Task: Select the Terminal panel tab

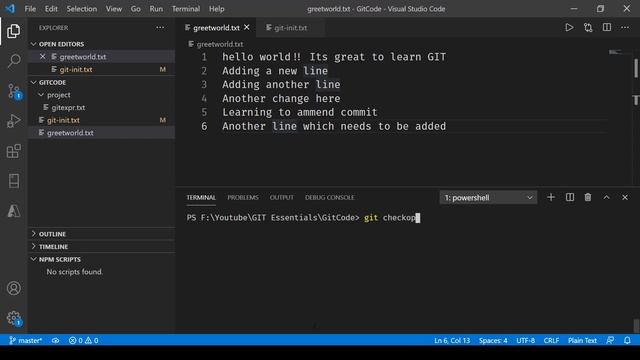Action: tap(201, 198)
